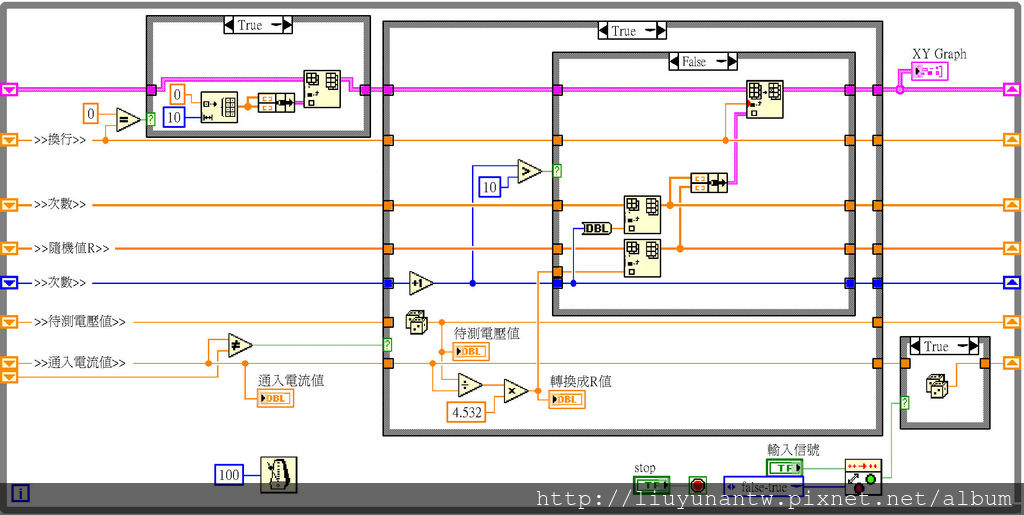Click the blue right shift register

[x=1012, y=283]
